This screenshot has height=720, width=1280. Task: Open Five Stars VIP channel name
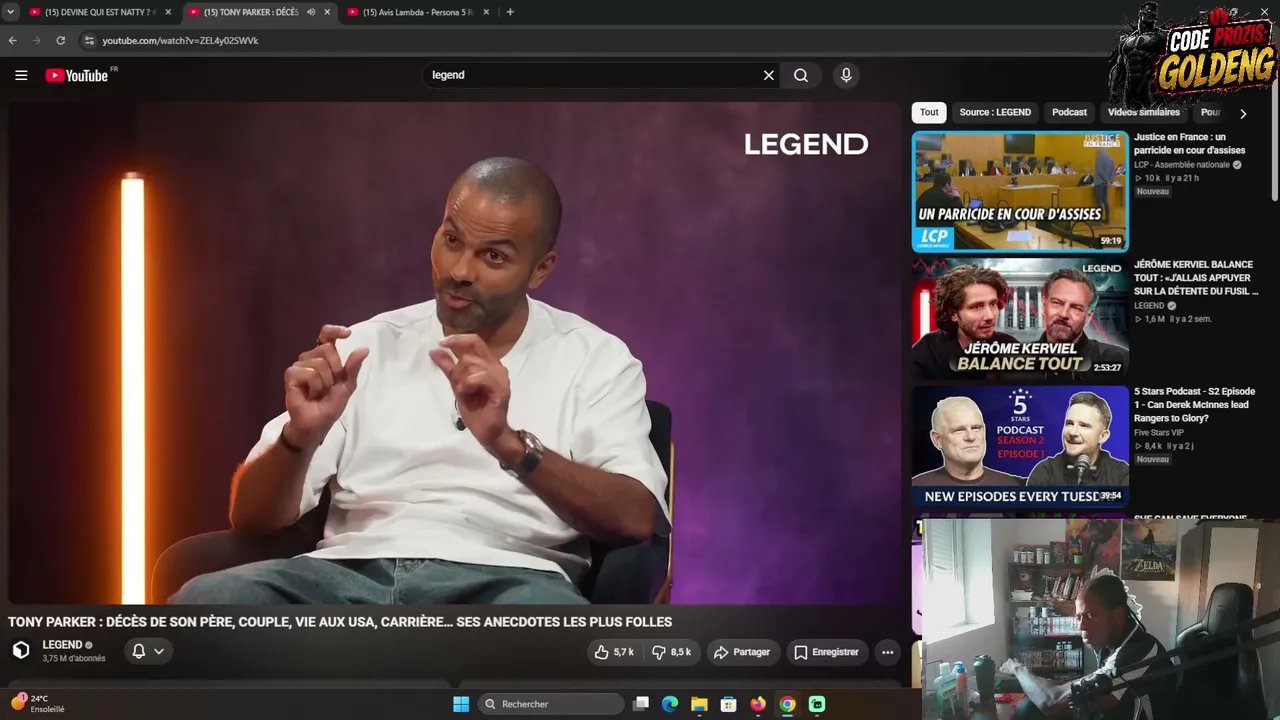pos(1159,433)
